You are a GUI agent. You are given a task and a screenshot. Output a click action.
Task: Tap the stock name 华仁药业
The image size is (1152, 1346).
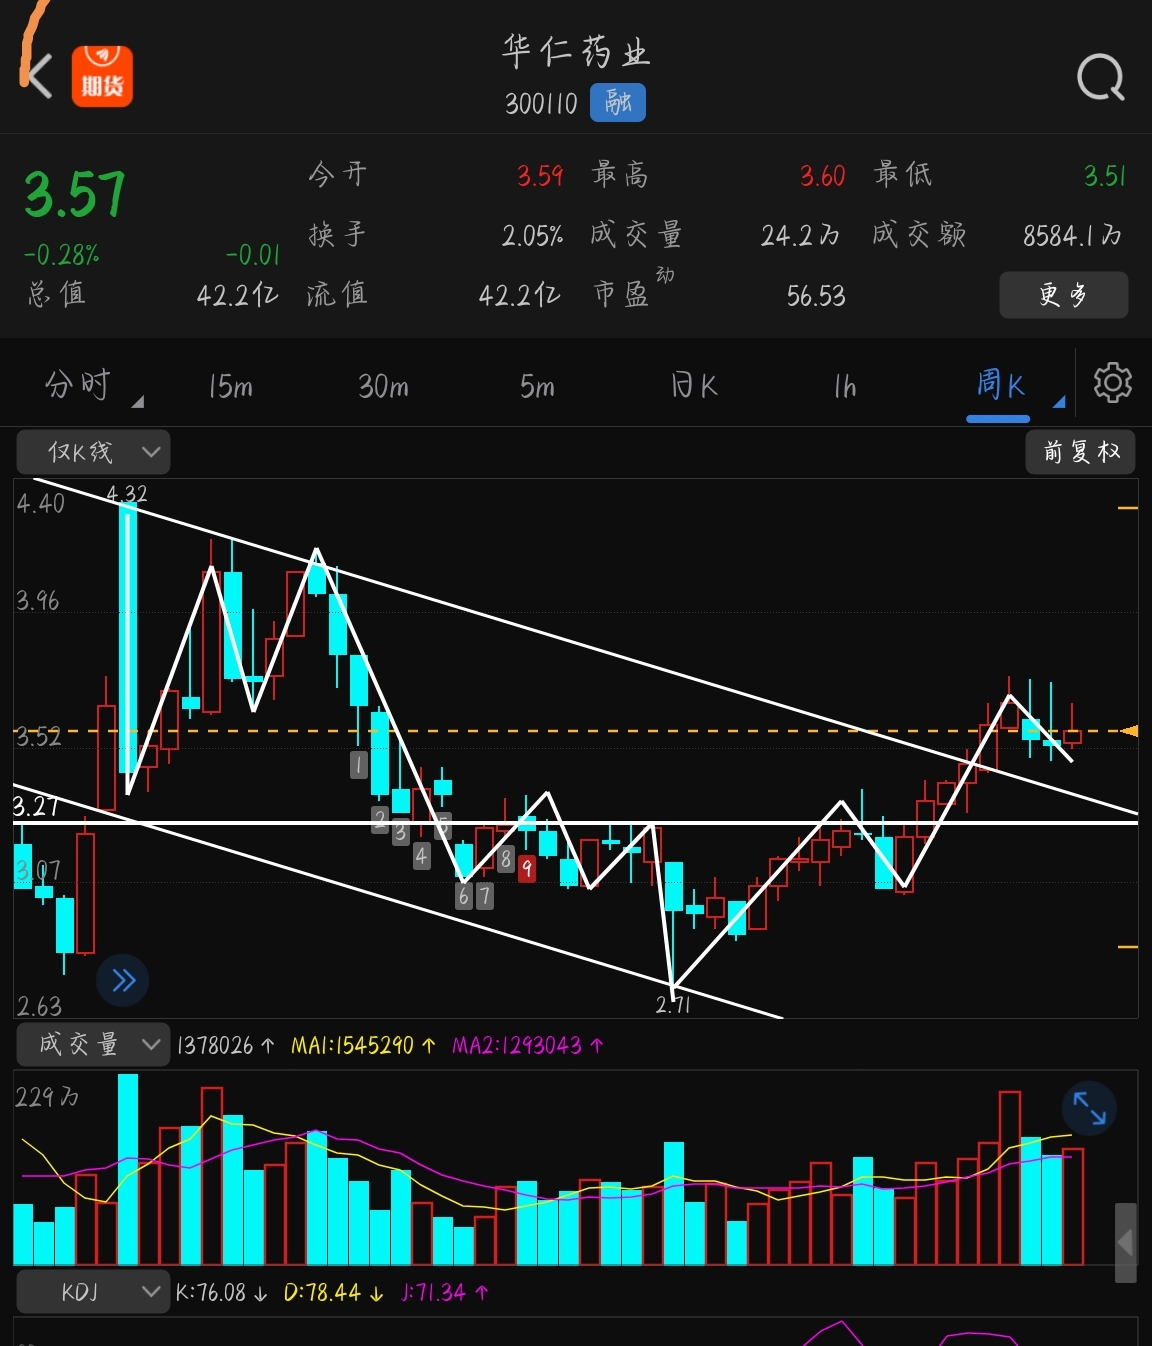point(576,51)
